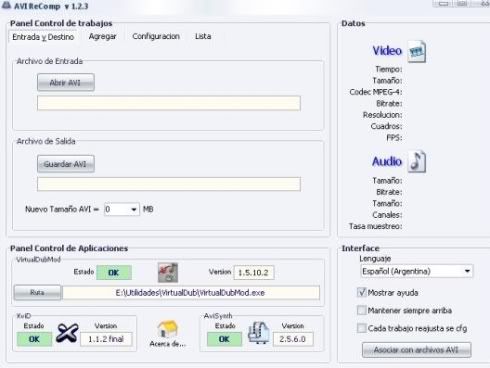The width and height of the screenshot is (490, 368).
Task: Click the output file path field
Action: click(x=169, y=184)
